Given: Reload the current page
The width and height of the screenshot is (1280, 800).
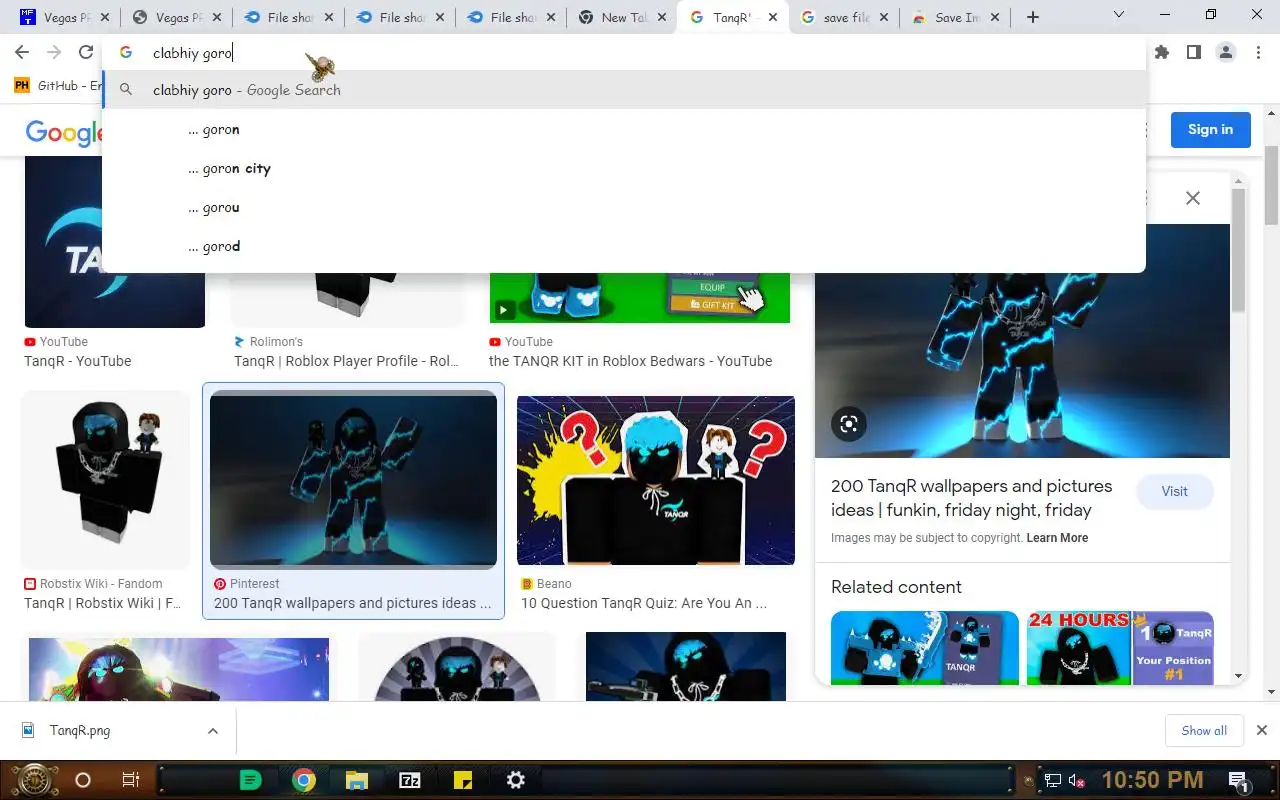Looking at the screenshot, I should (86, 52).
